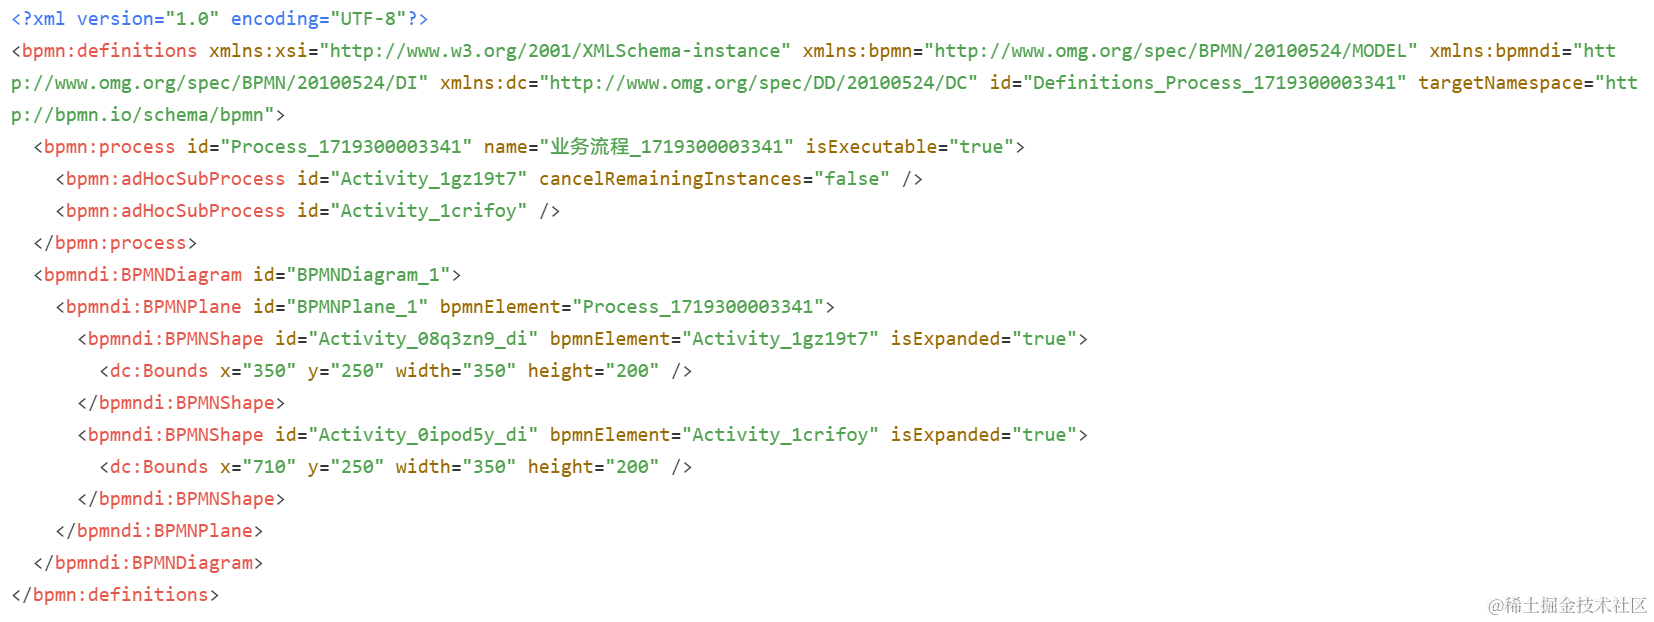The height and width of the screenshot is (622, 1654).
Task: Click the targetNamespace attribute name
Action: coord(1501,83)
